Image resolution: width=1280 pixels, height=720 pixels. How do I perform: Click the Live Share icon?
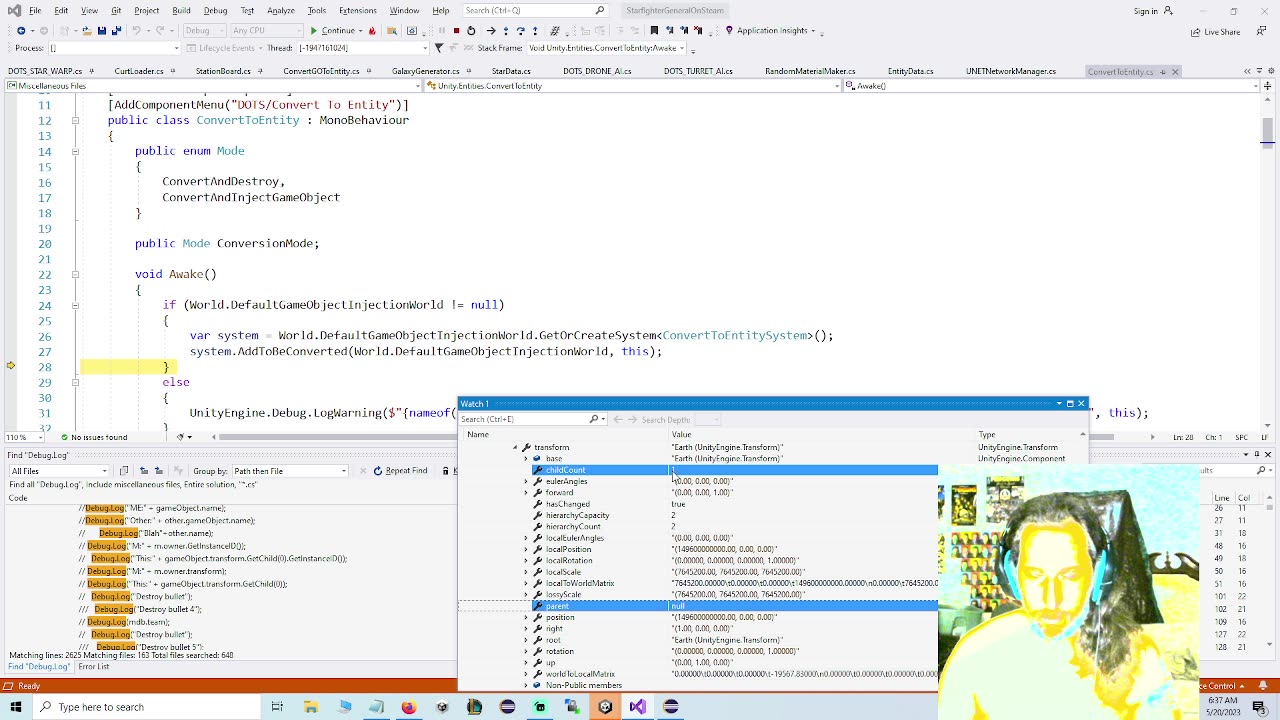coord(1196,32)
